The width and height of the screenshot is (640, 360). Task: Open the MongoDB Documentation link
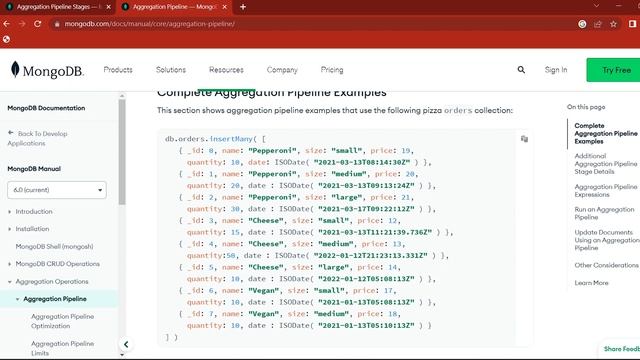pos(46,108)
